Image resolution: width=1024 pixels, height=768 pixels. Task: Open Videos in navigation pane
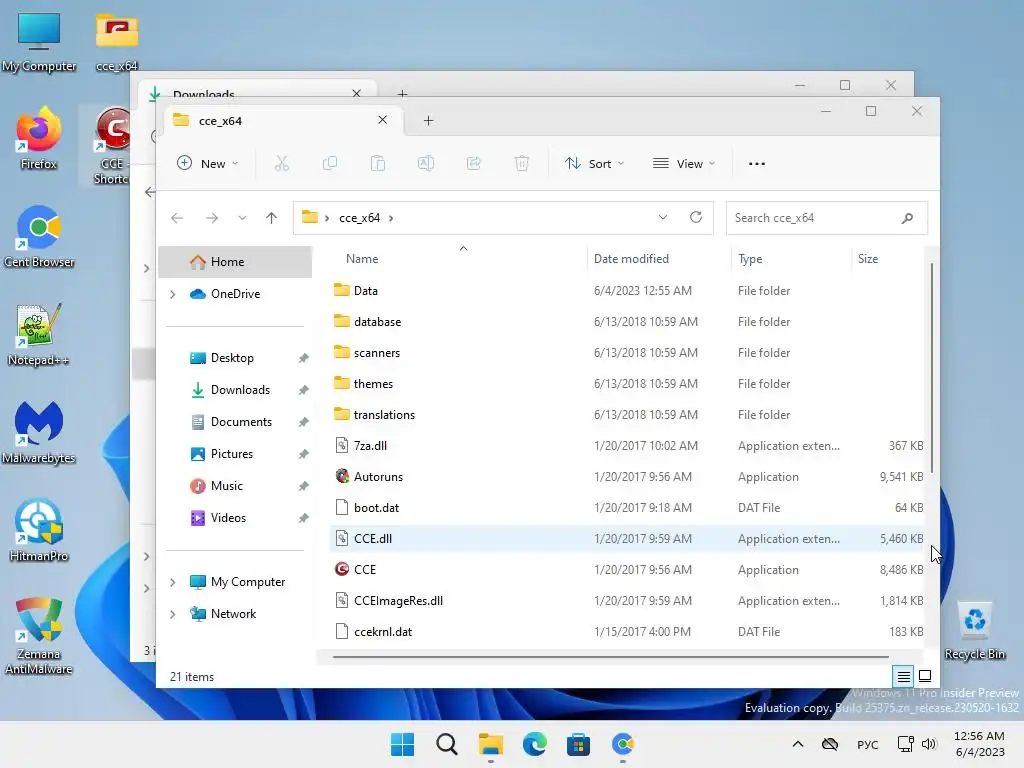228,518
